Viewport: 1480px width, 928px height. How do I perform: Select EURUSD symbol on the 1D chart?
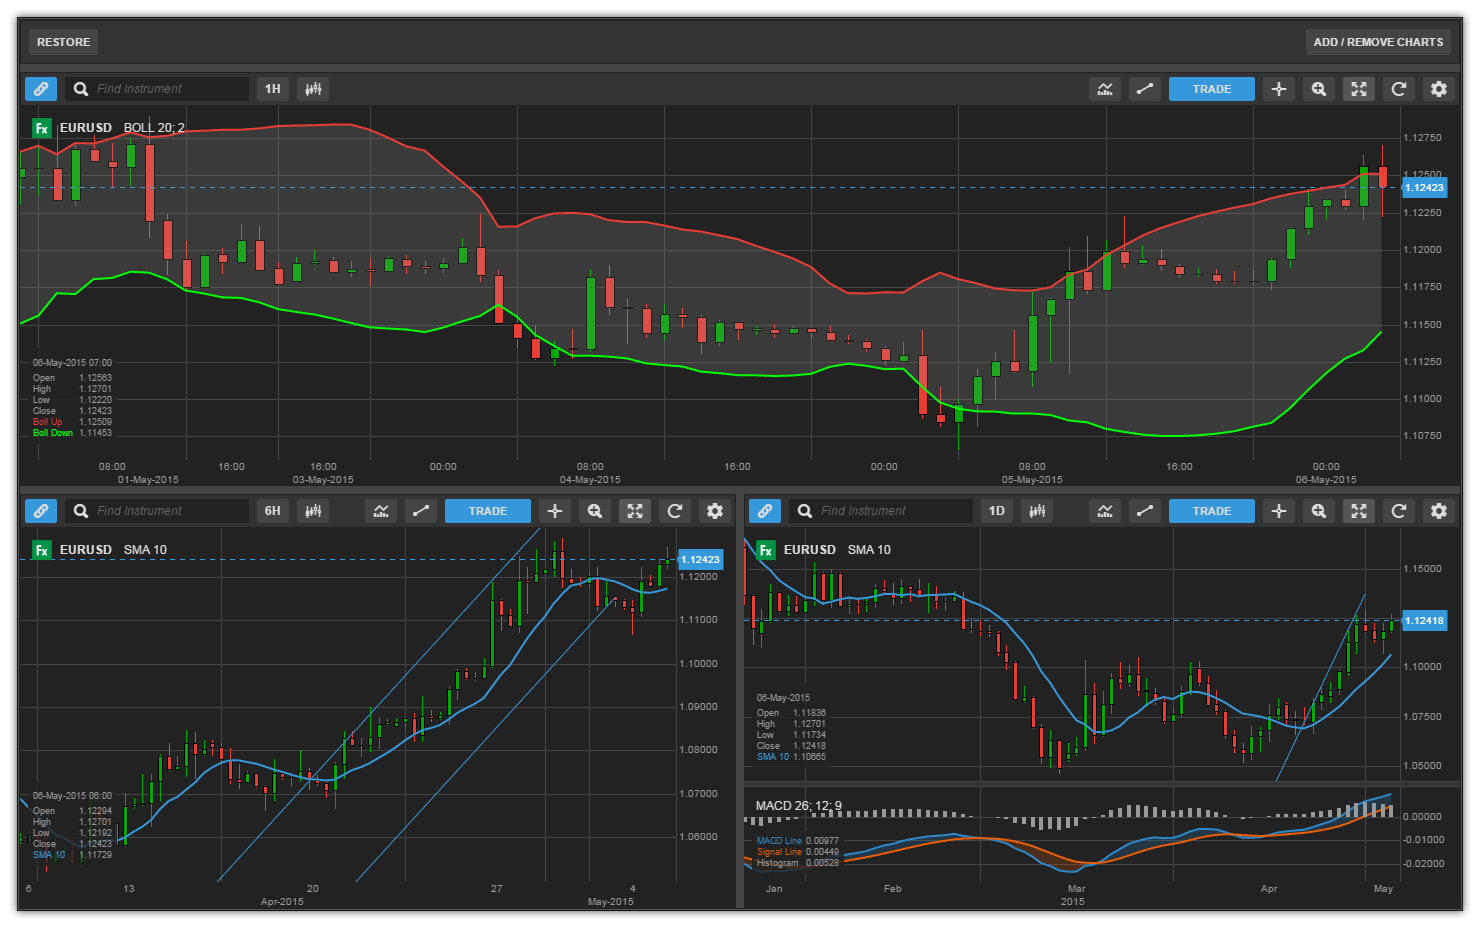810,550
